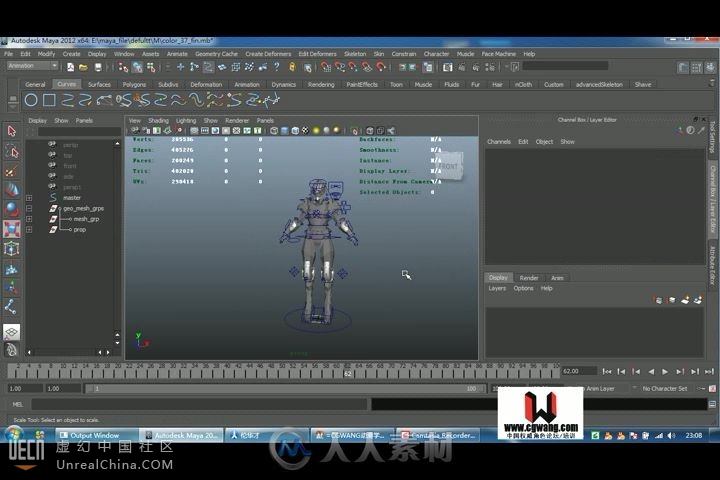720x480 pixels.
Task: Click the New Scene icon
Action: 70,68
